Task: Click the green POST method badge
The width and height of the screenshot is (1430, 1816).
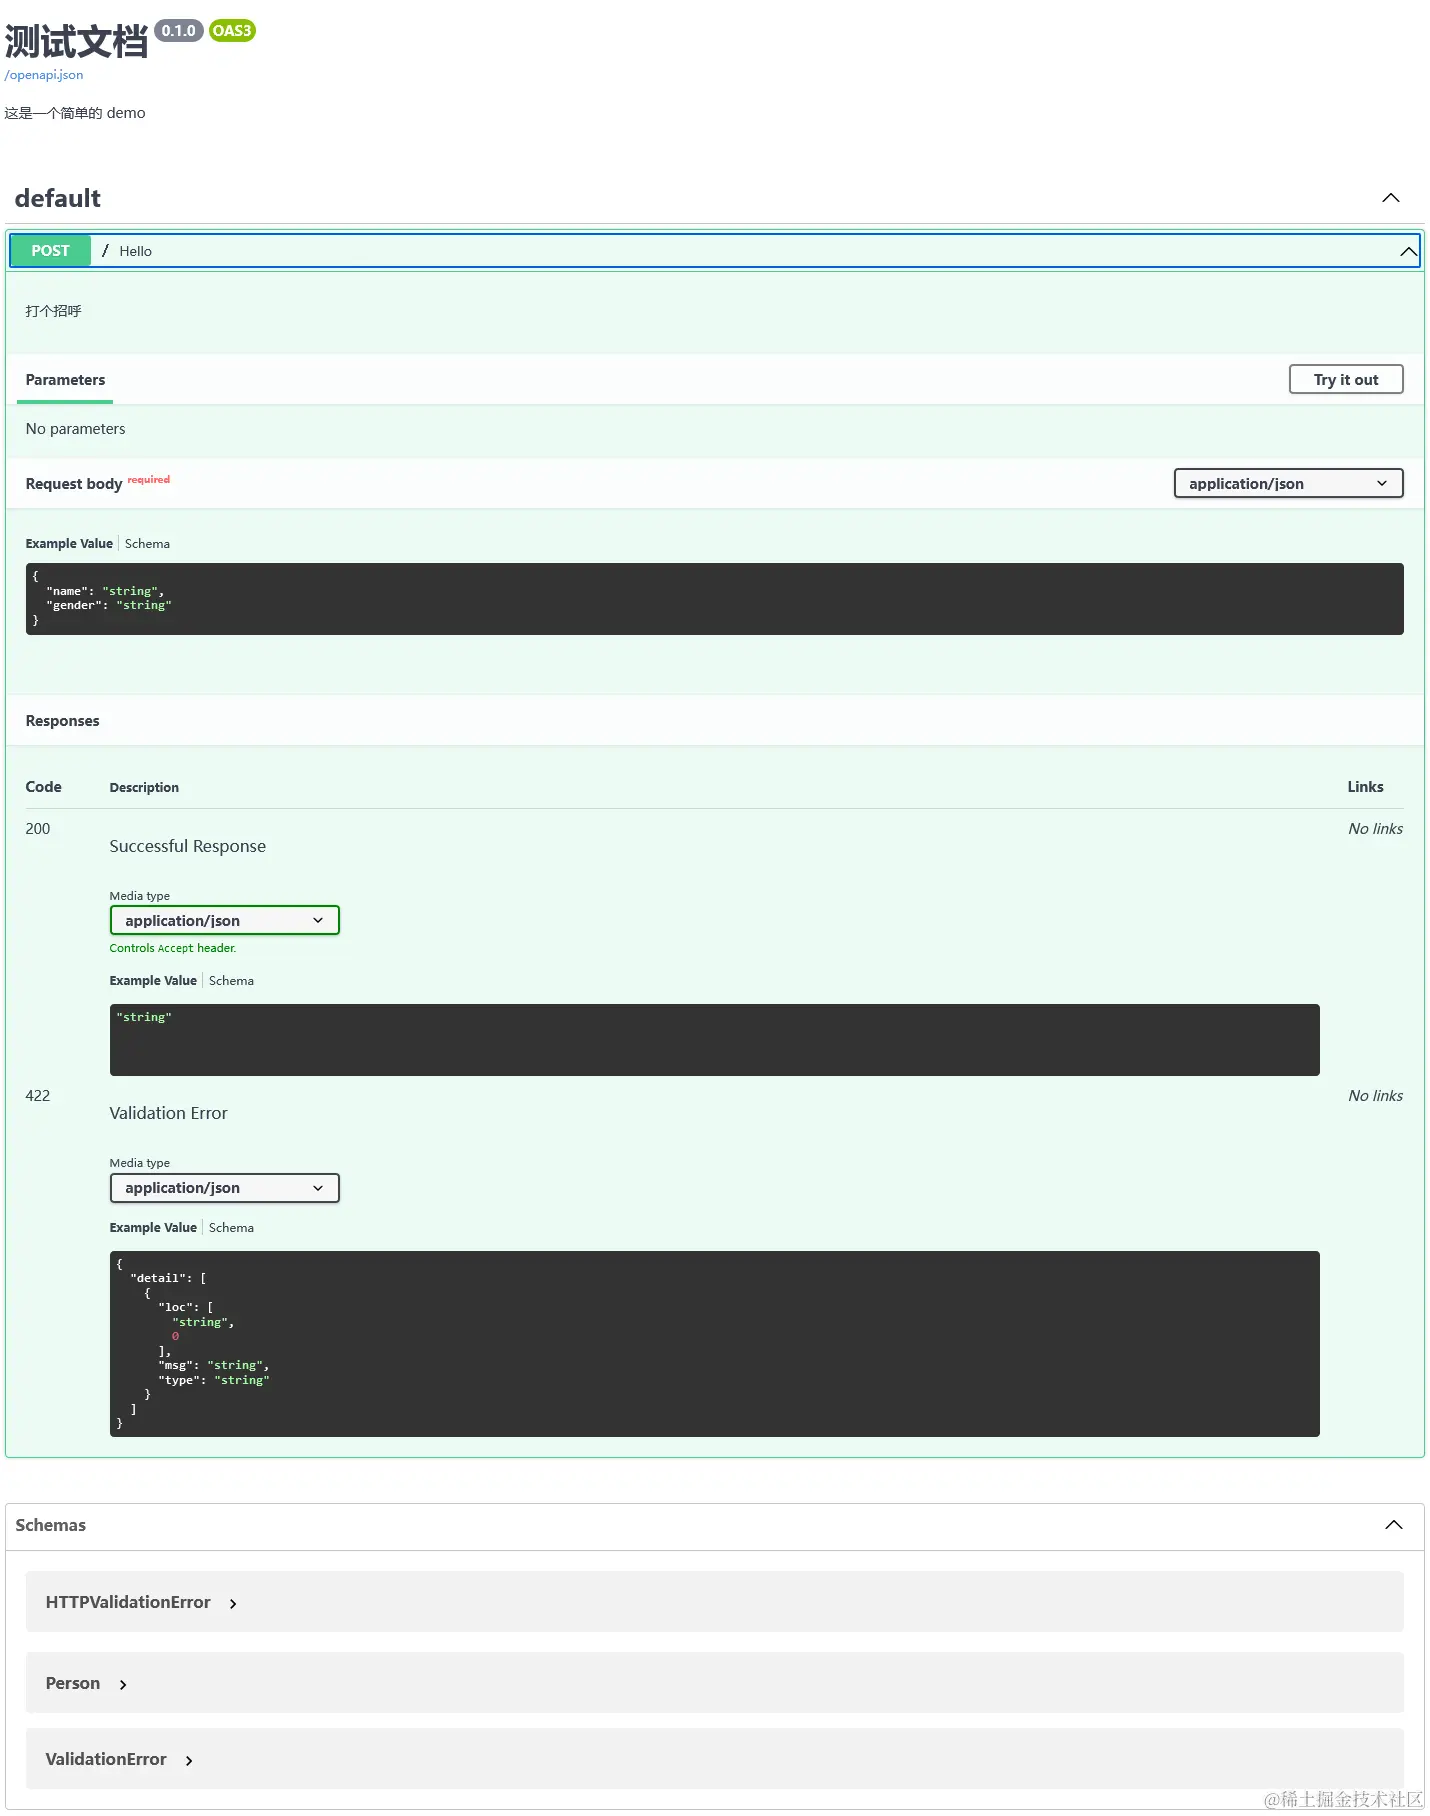Action: click(50, 251)
